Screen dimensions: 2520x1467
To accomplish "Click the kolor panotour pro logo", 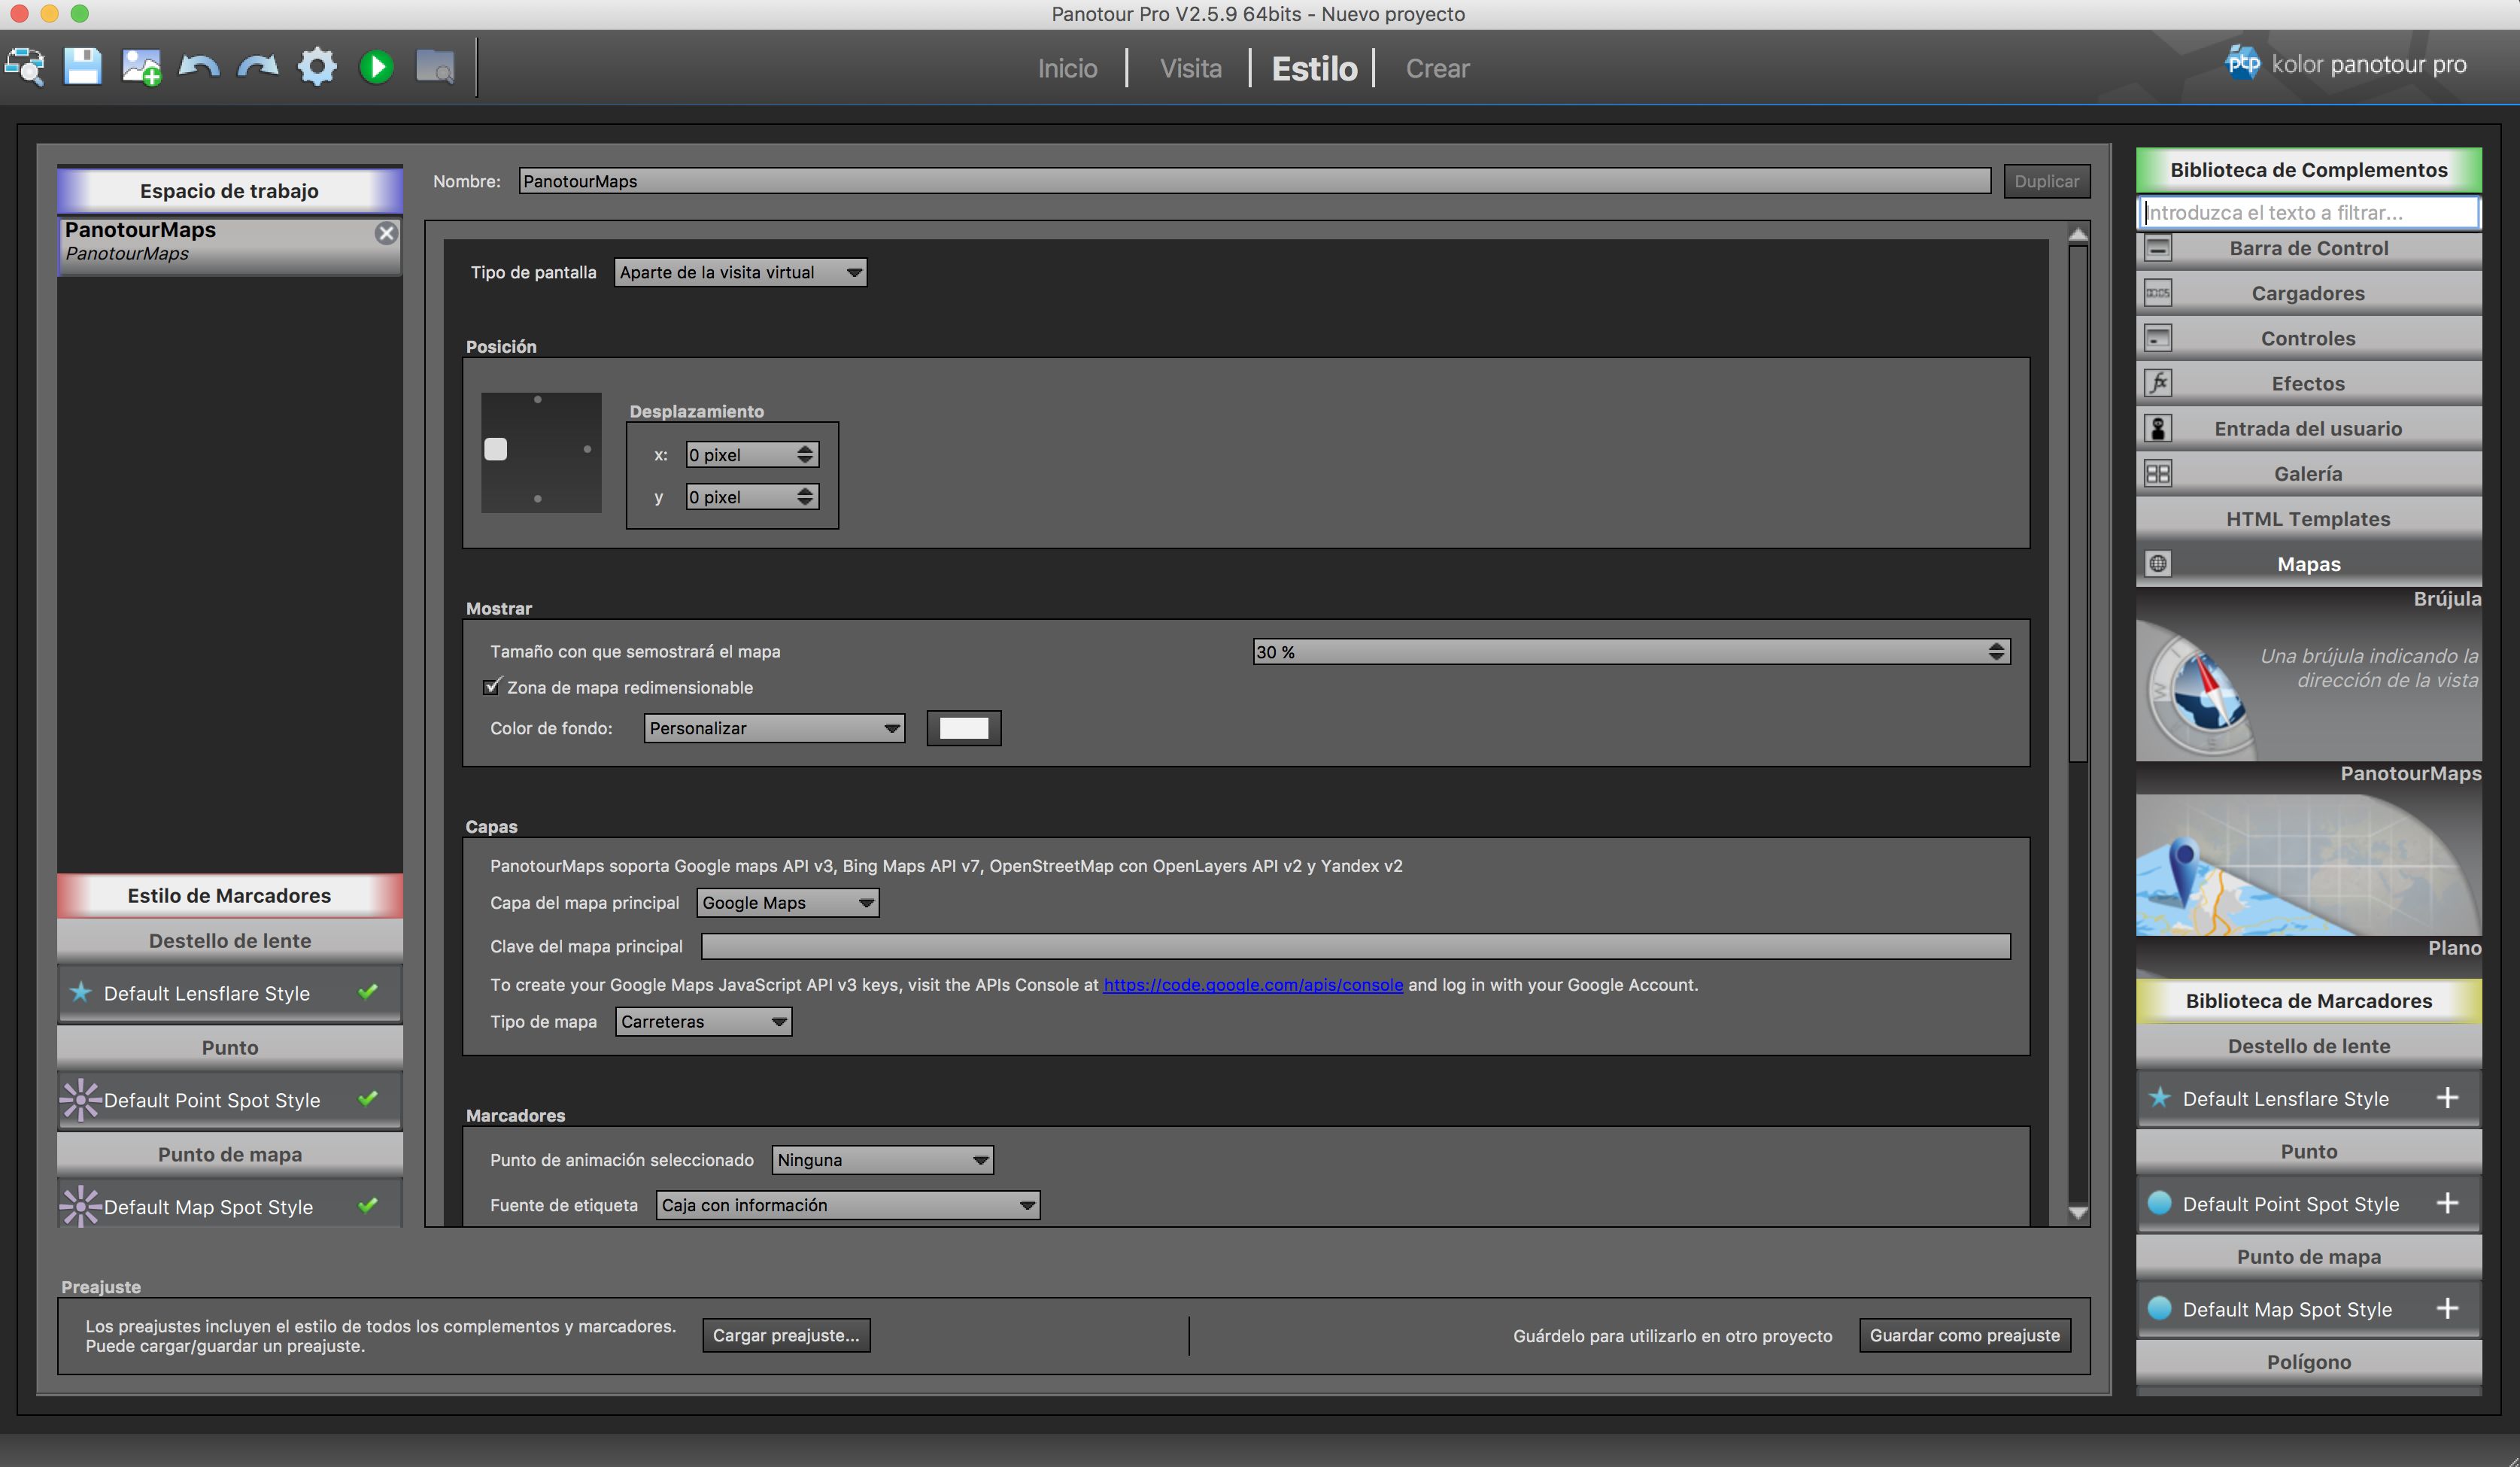I will (x=2346, y=64).
